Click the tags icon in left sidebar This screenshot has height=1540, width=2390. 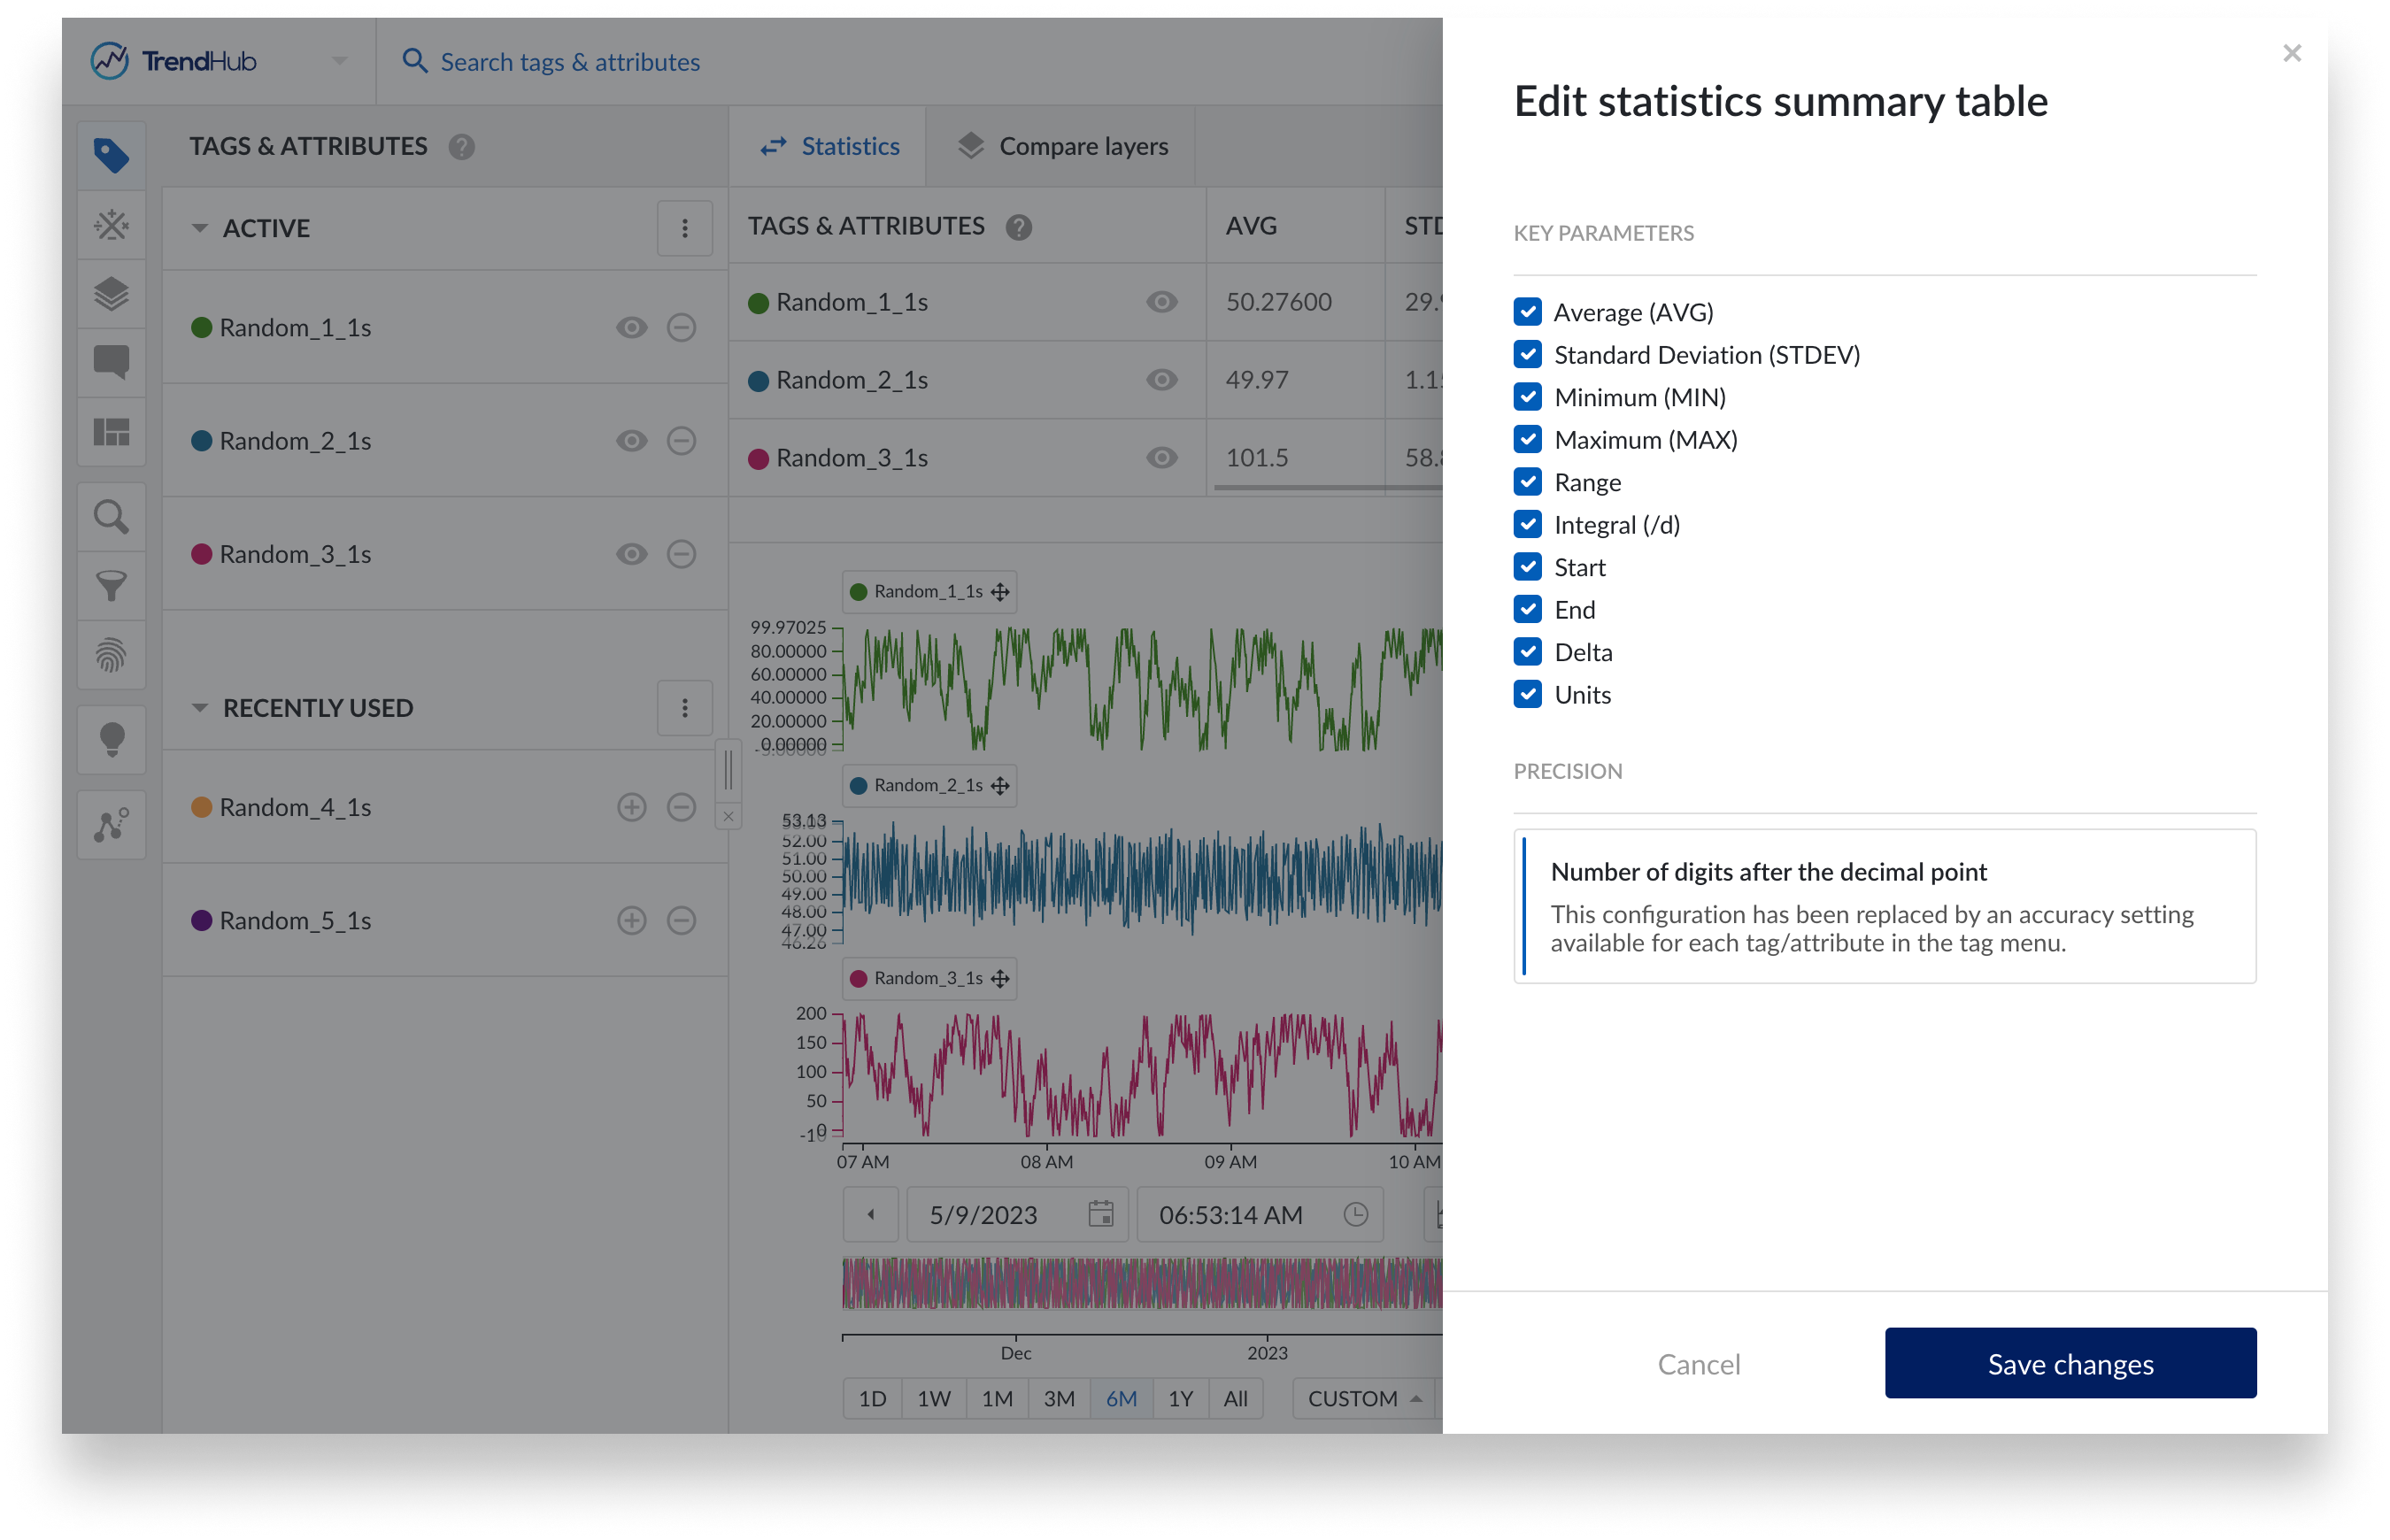coord(111,155)
